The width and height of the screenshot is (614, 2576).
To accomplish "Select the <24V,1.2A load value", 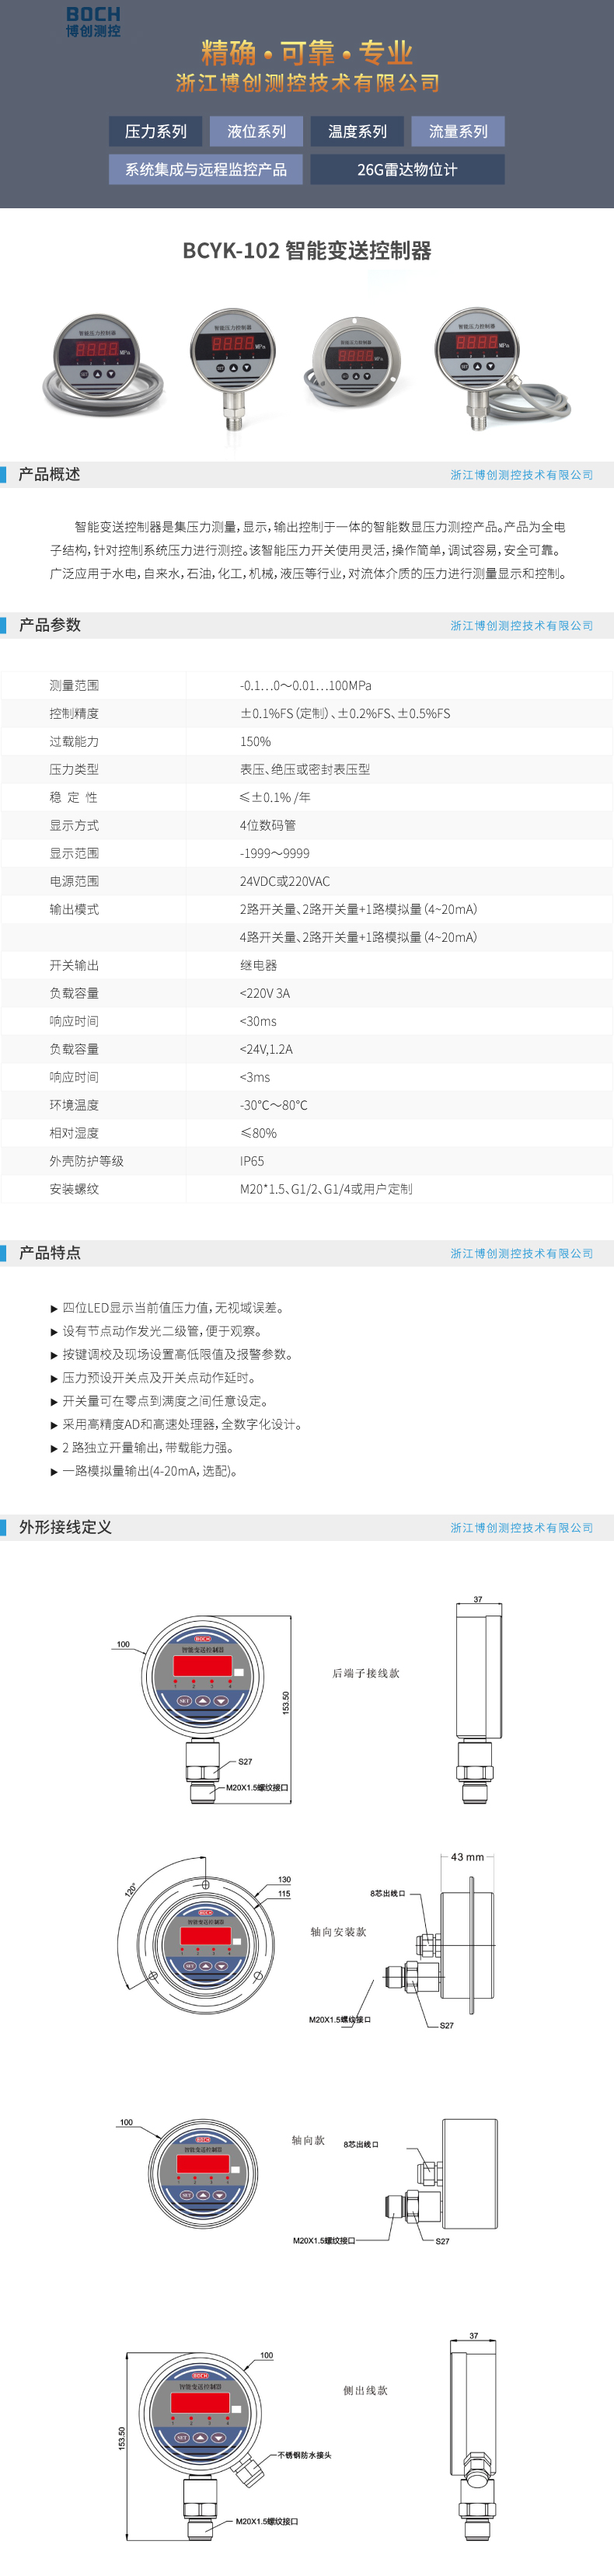I will pyautogui.click(x=266, y=1049).
